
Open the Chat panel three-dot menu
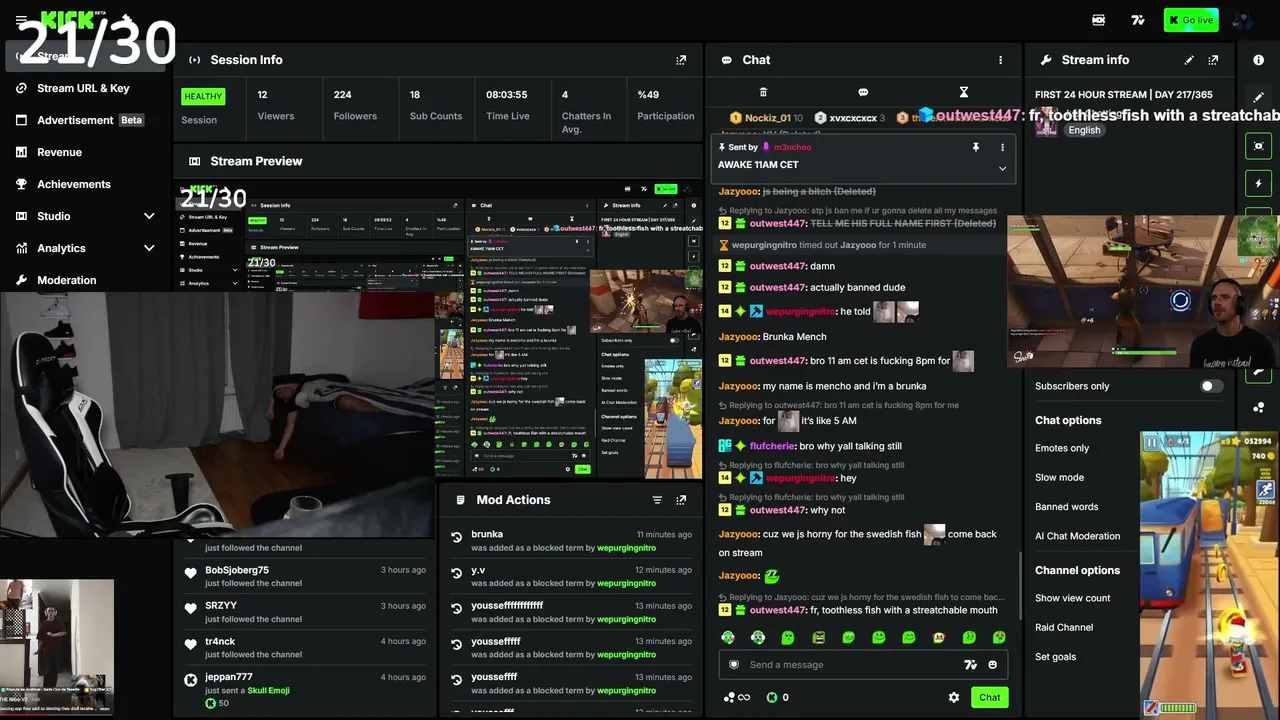(1000, 60)
